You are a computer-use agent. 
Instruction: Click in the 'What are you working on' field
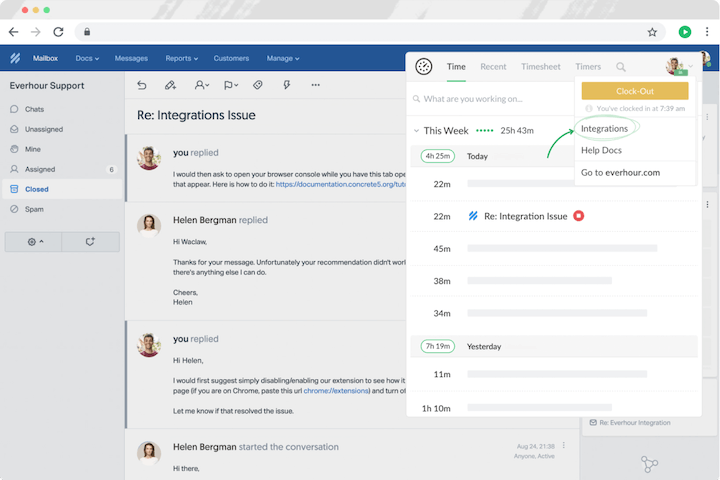(491, 99)
